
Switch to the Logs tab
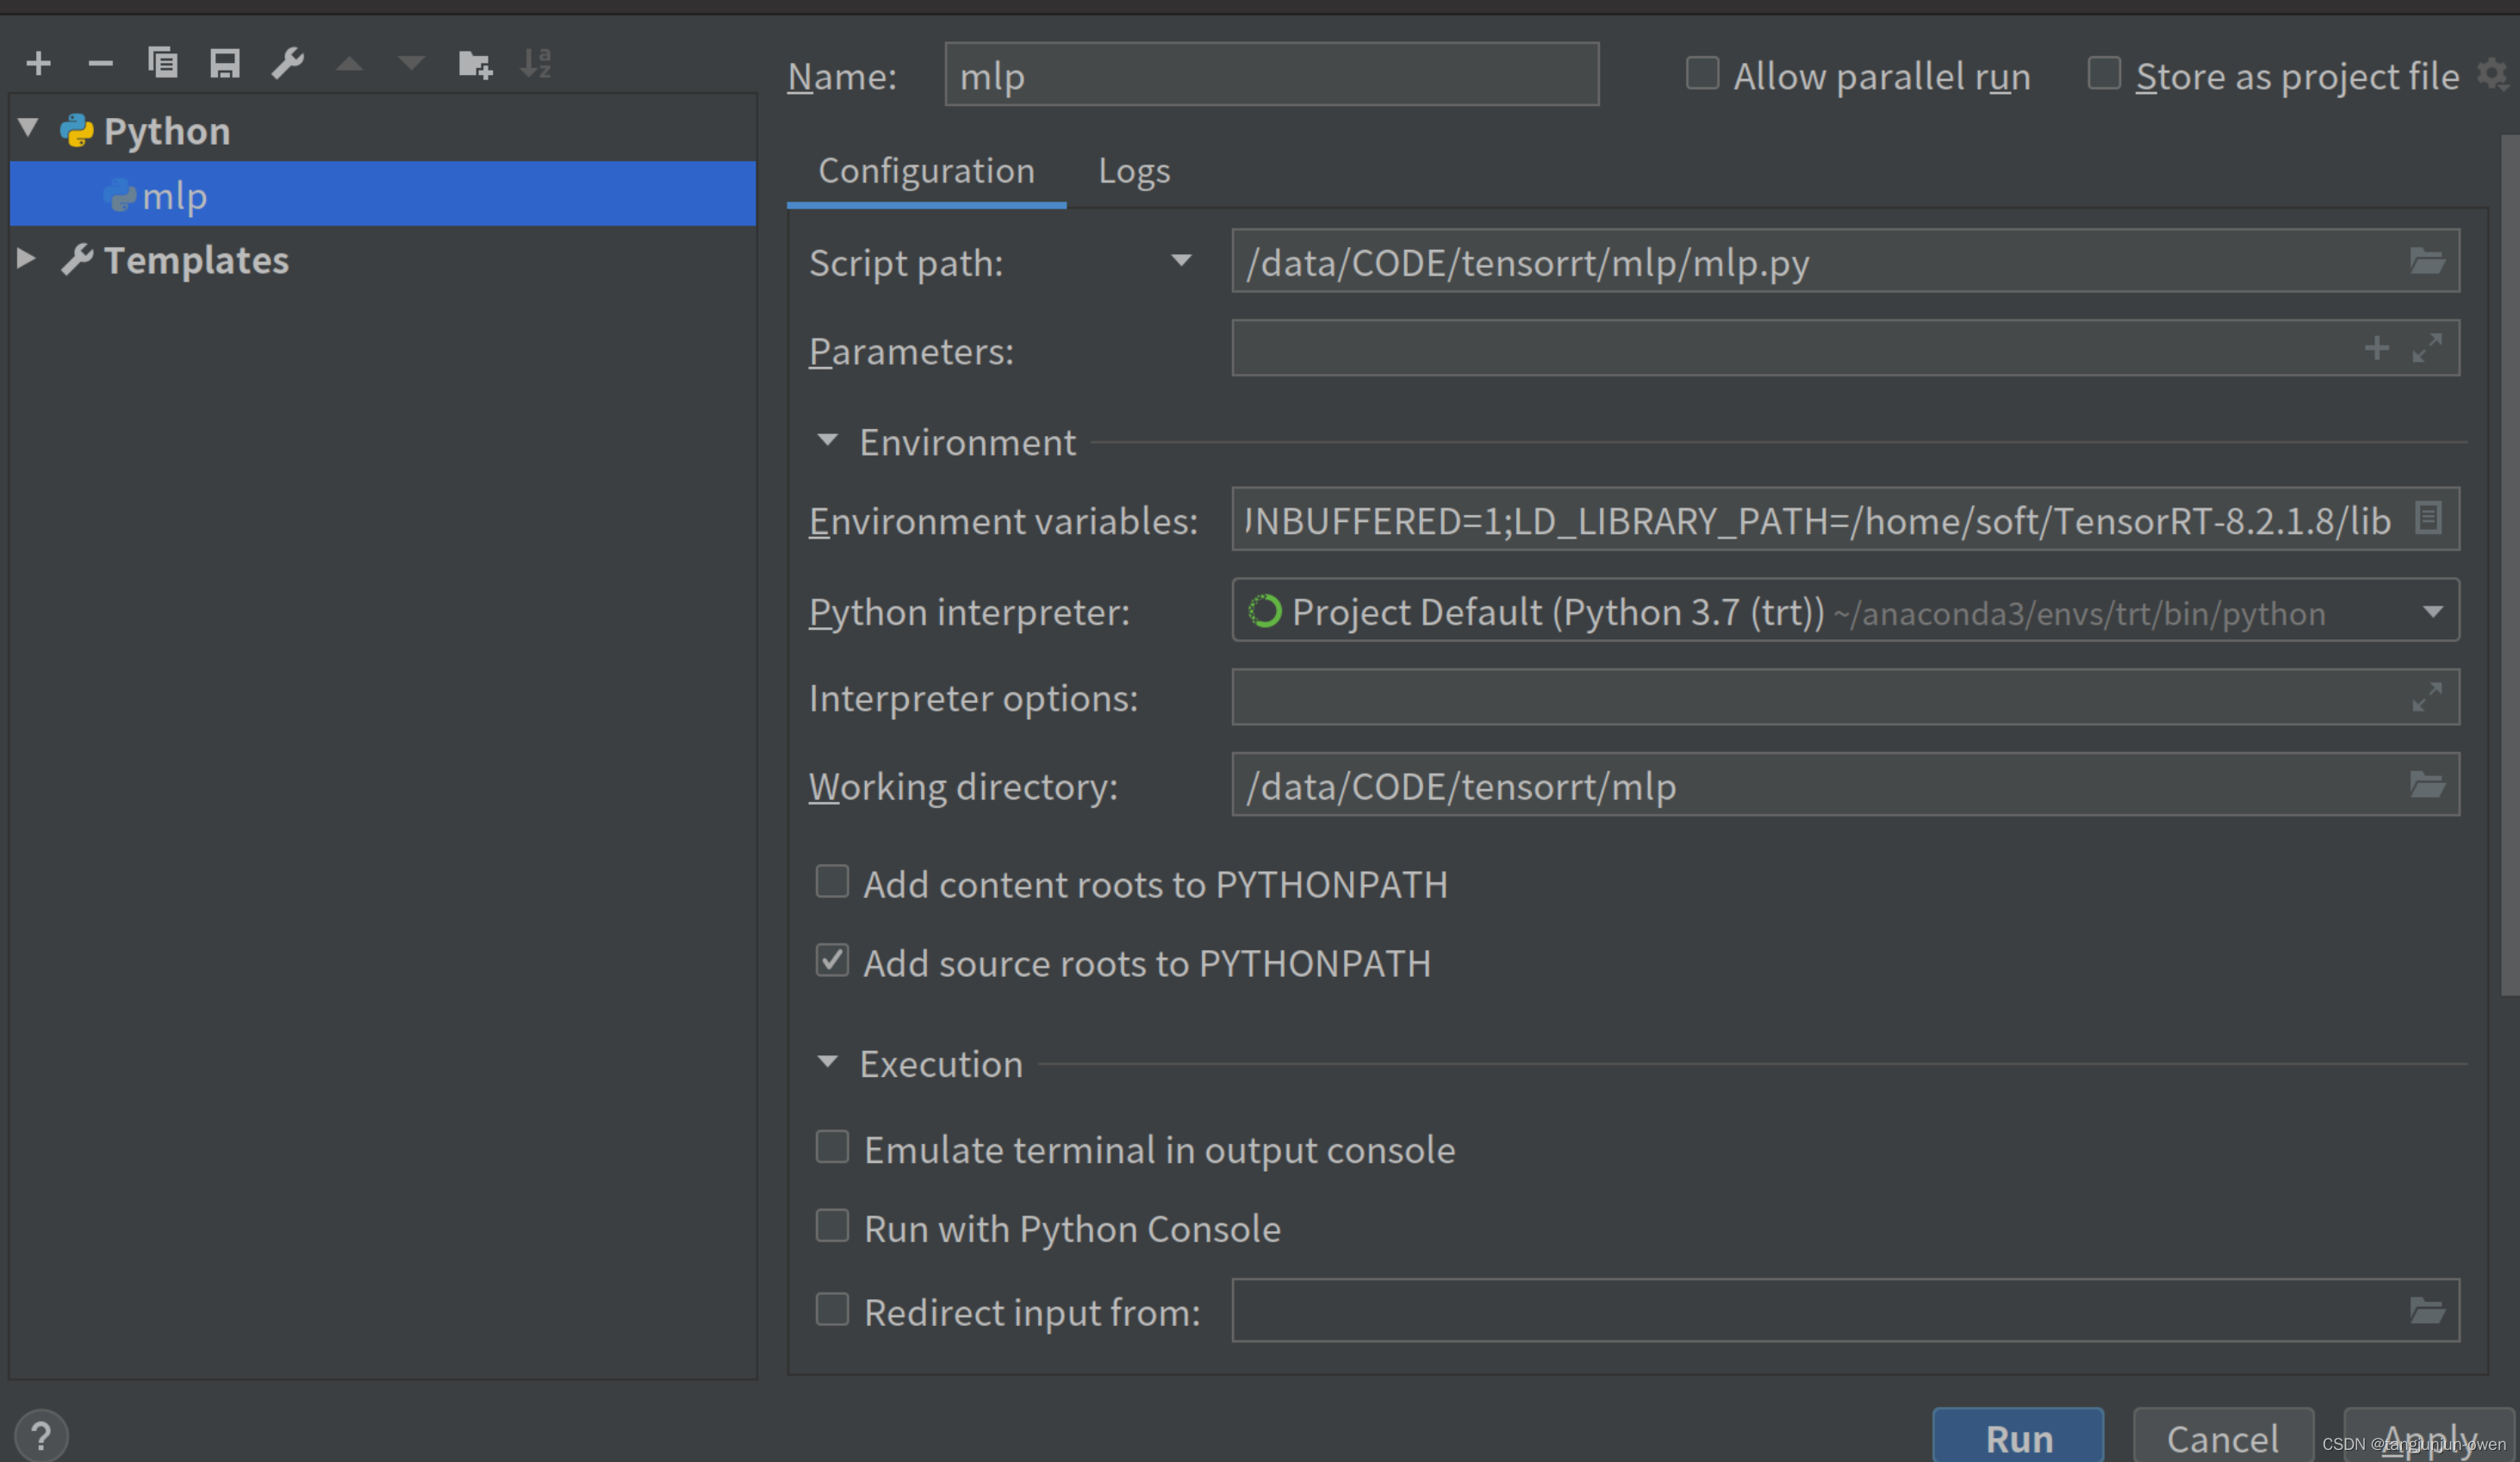1133,171
